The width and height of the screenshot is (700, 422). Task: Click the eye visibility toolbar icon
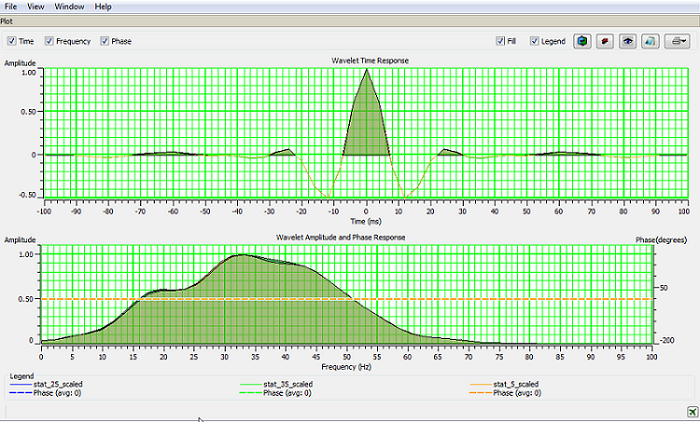[628, 41]
